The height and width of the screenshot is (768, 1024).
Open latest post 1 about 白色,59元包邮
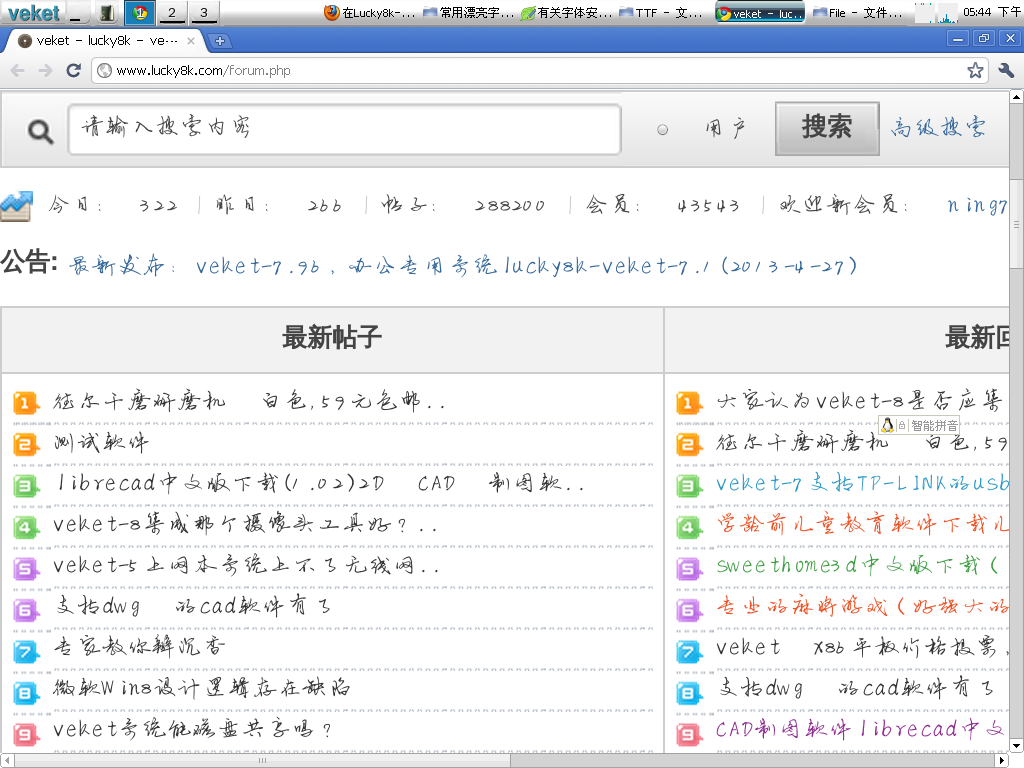[x=249, y=401]
